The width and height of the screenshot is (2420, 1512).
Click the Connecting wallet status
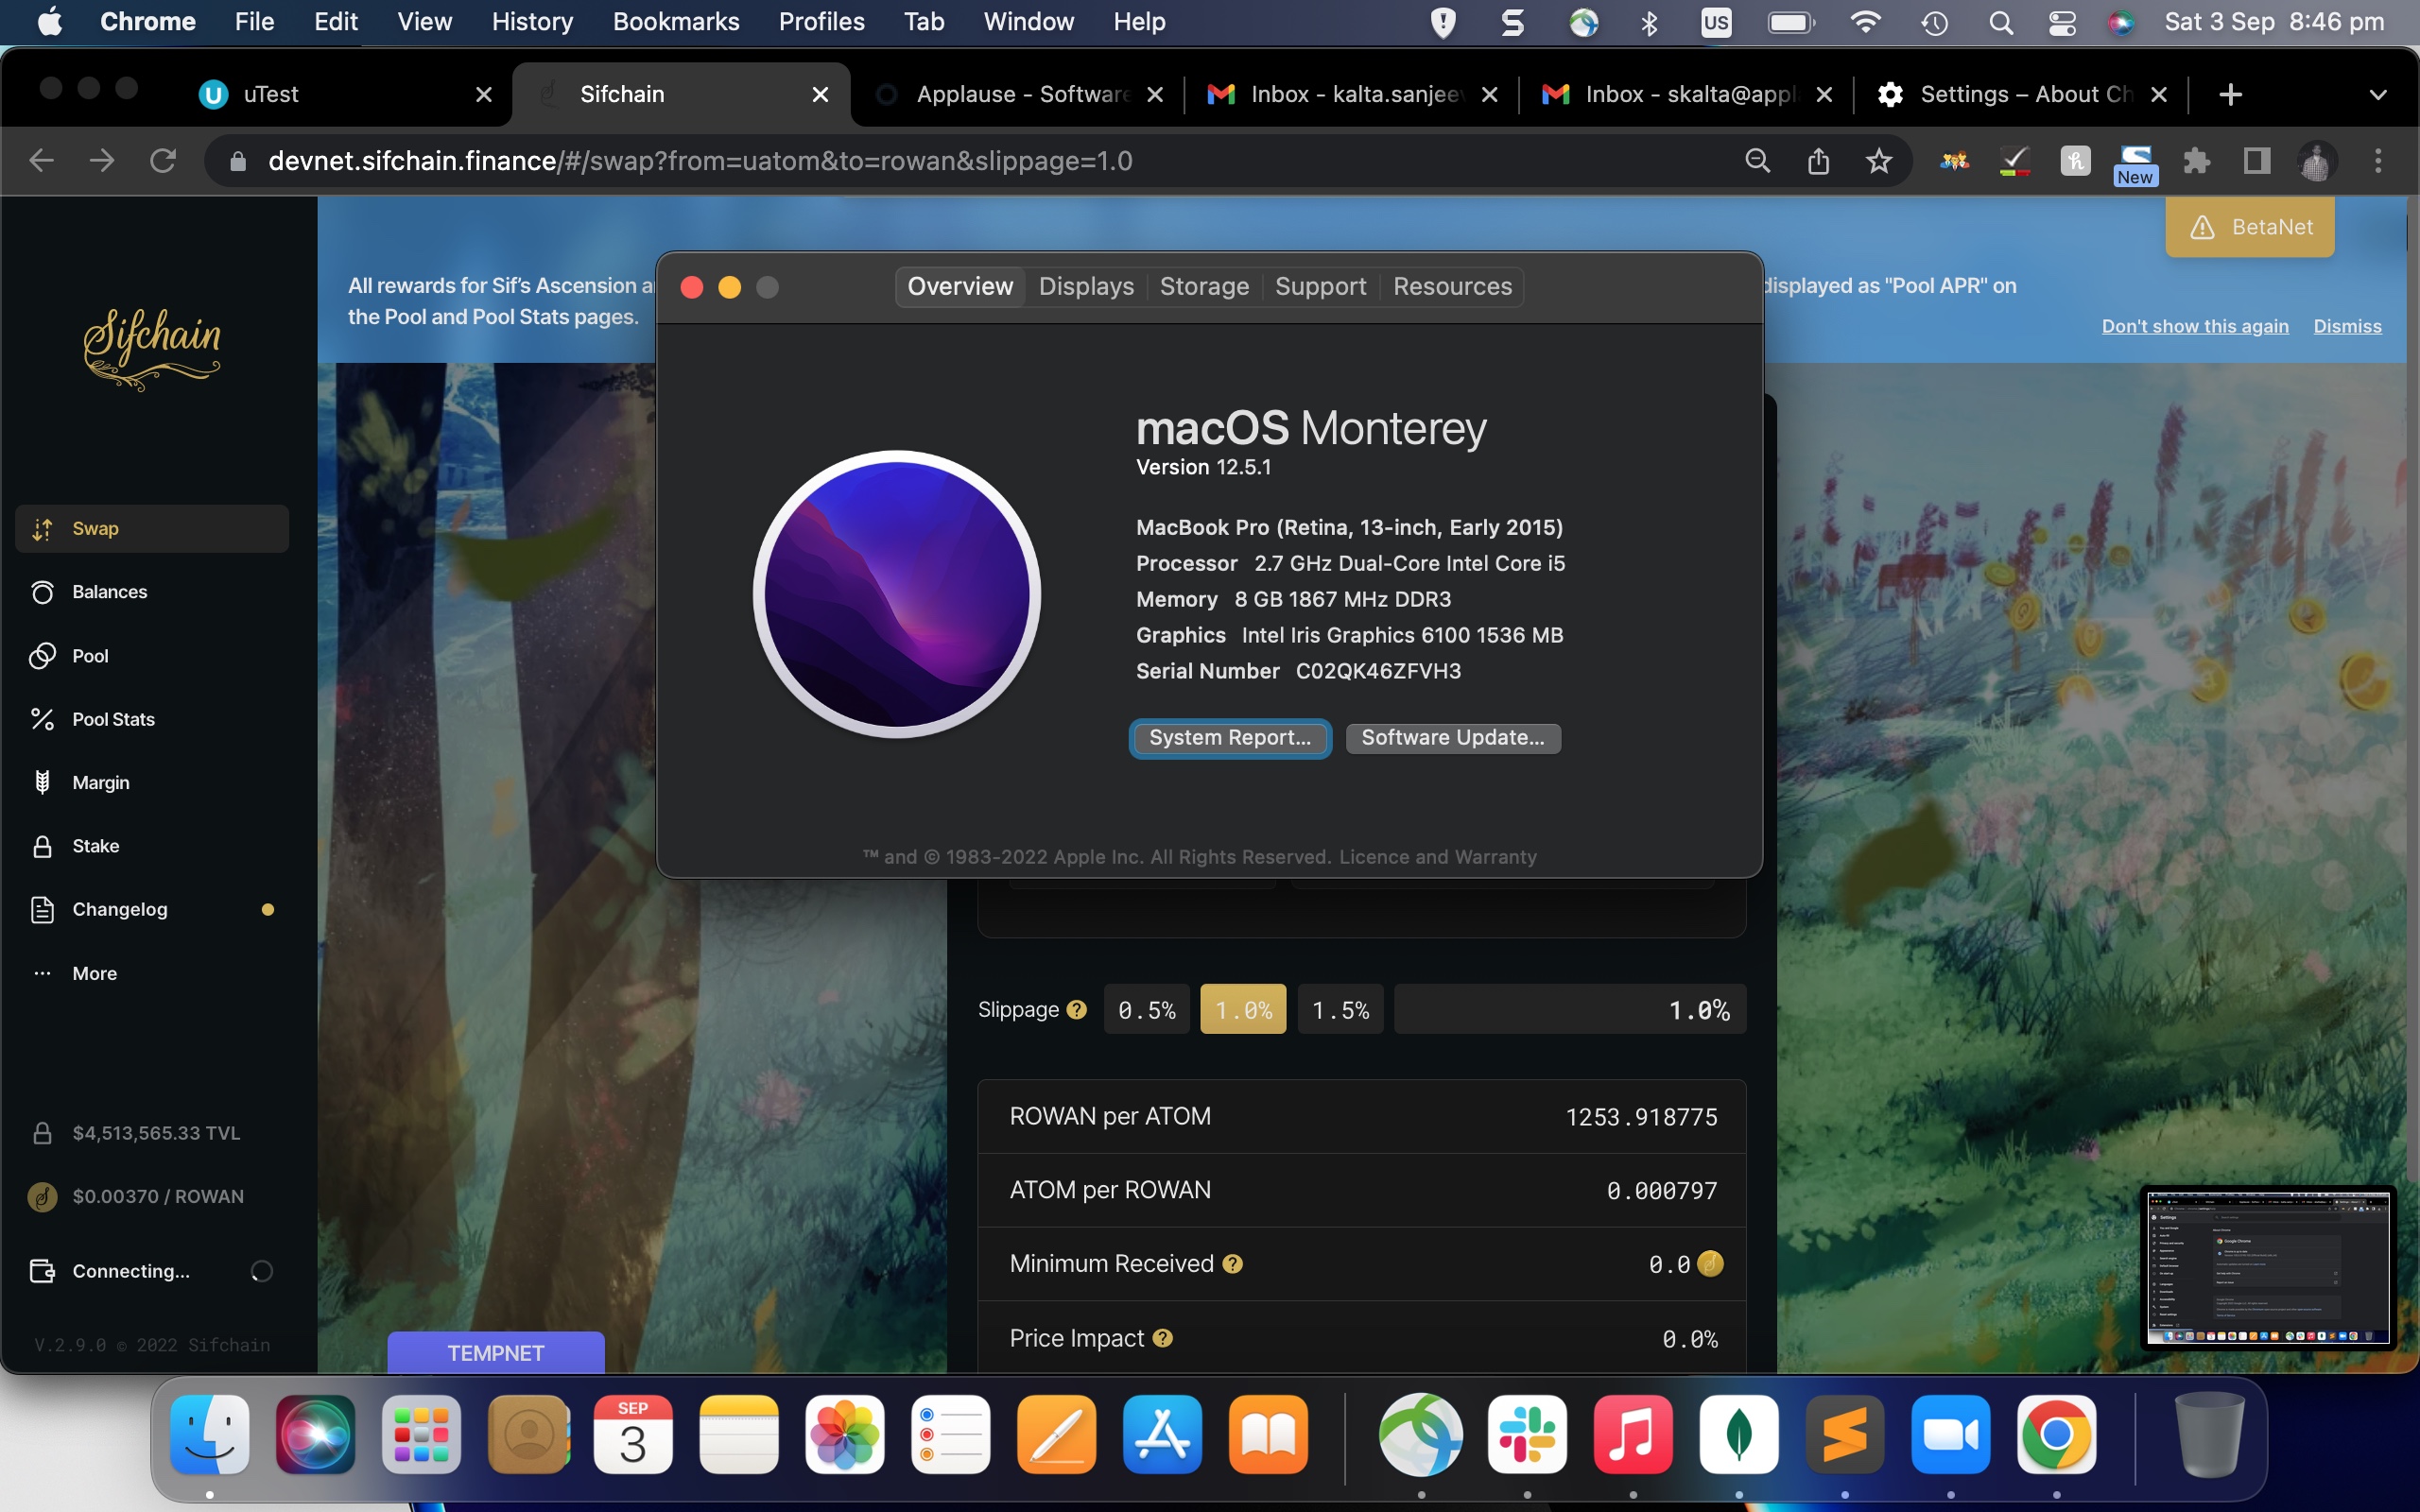(152, 1271)
